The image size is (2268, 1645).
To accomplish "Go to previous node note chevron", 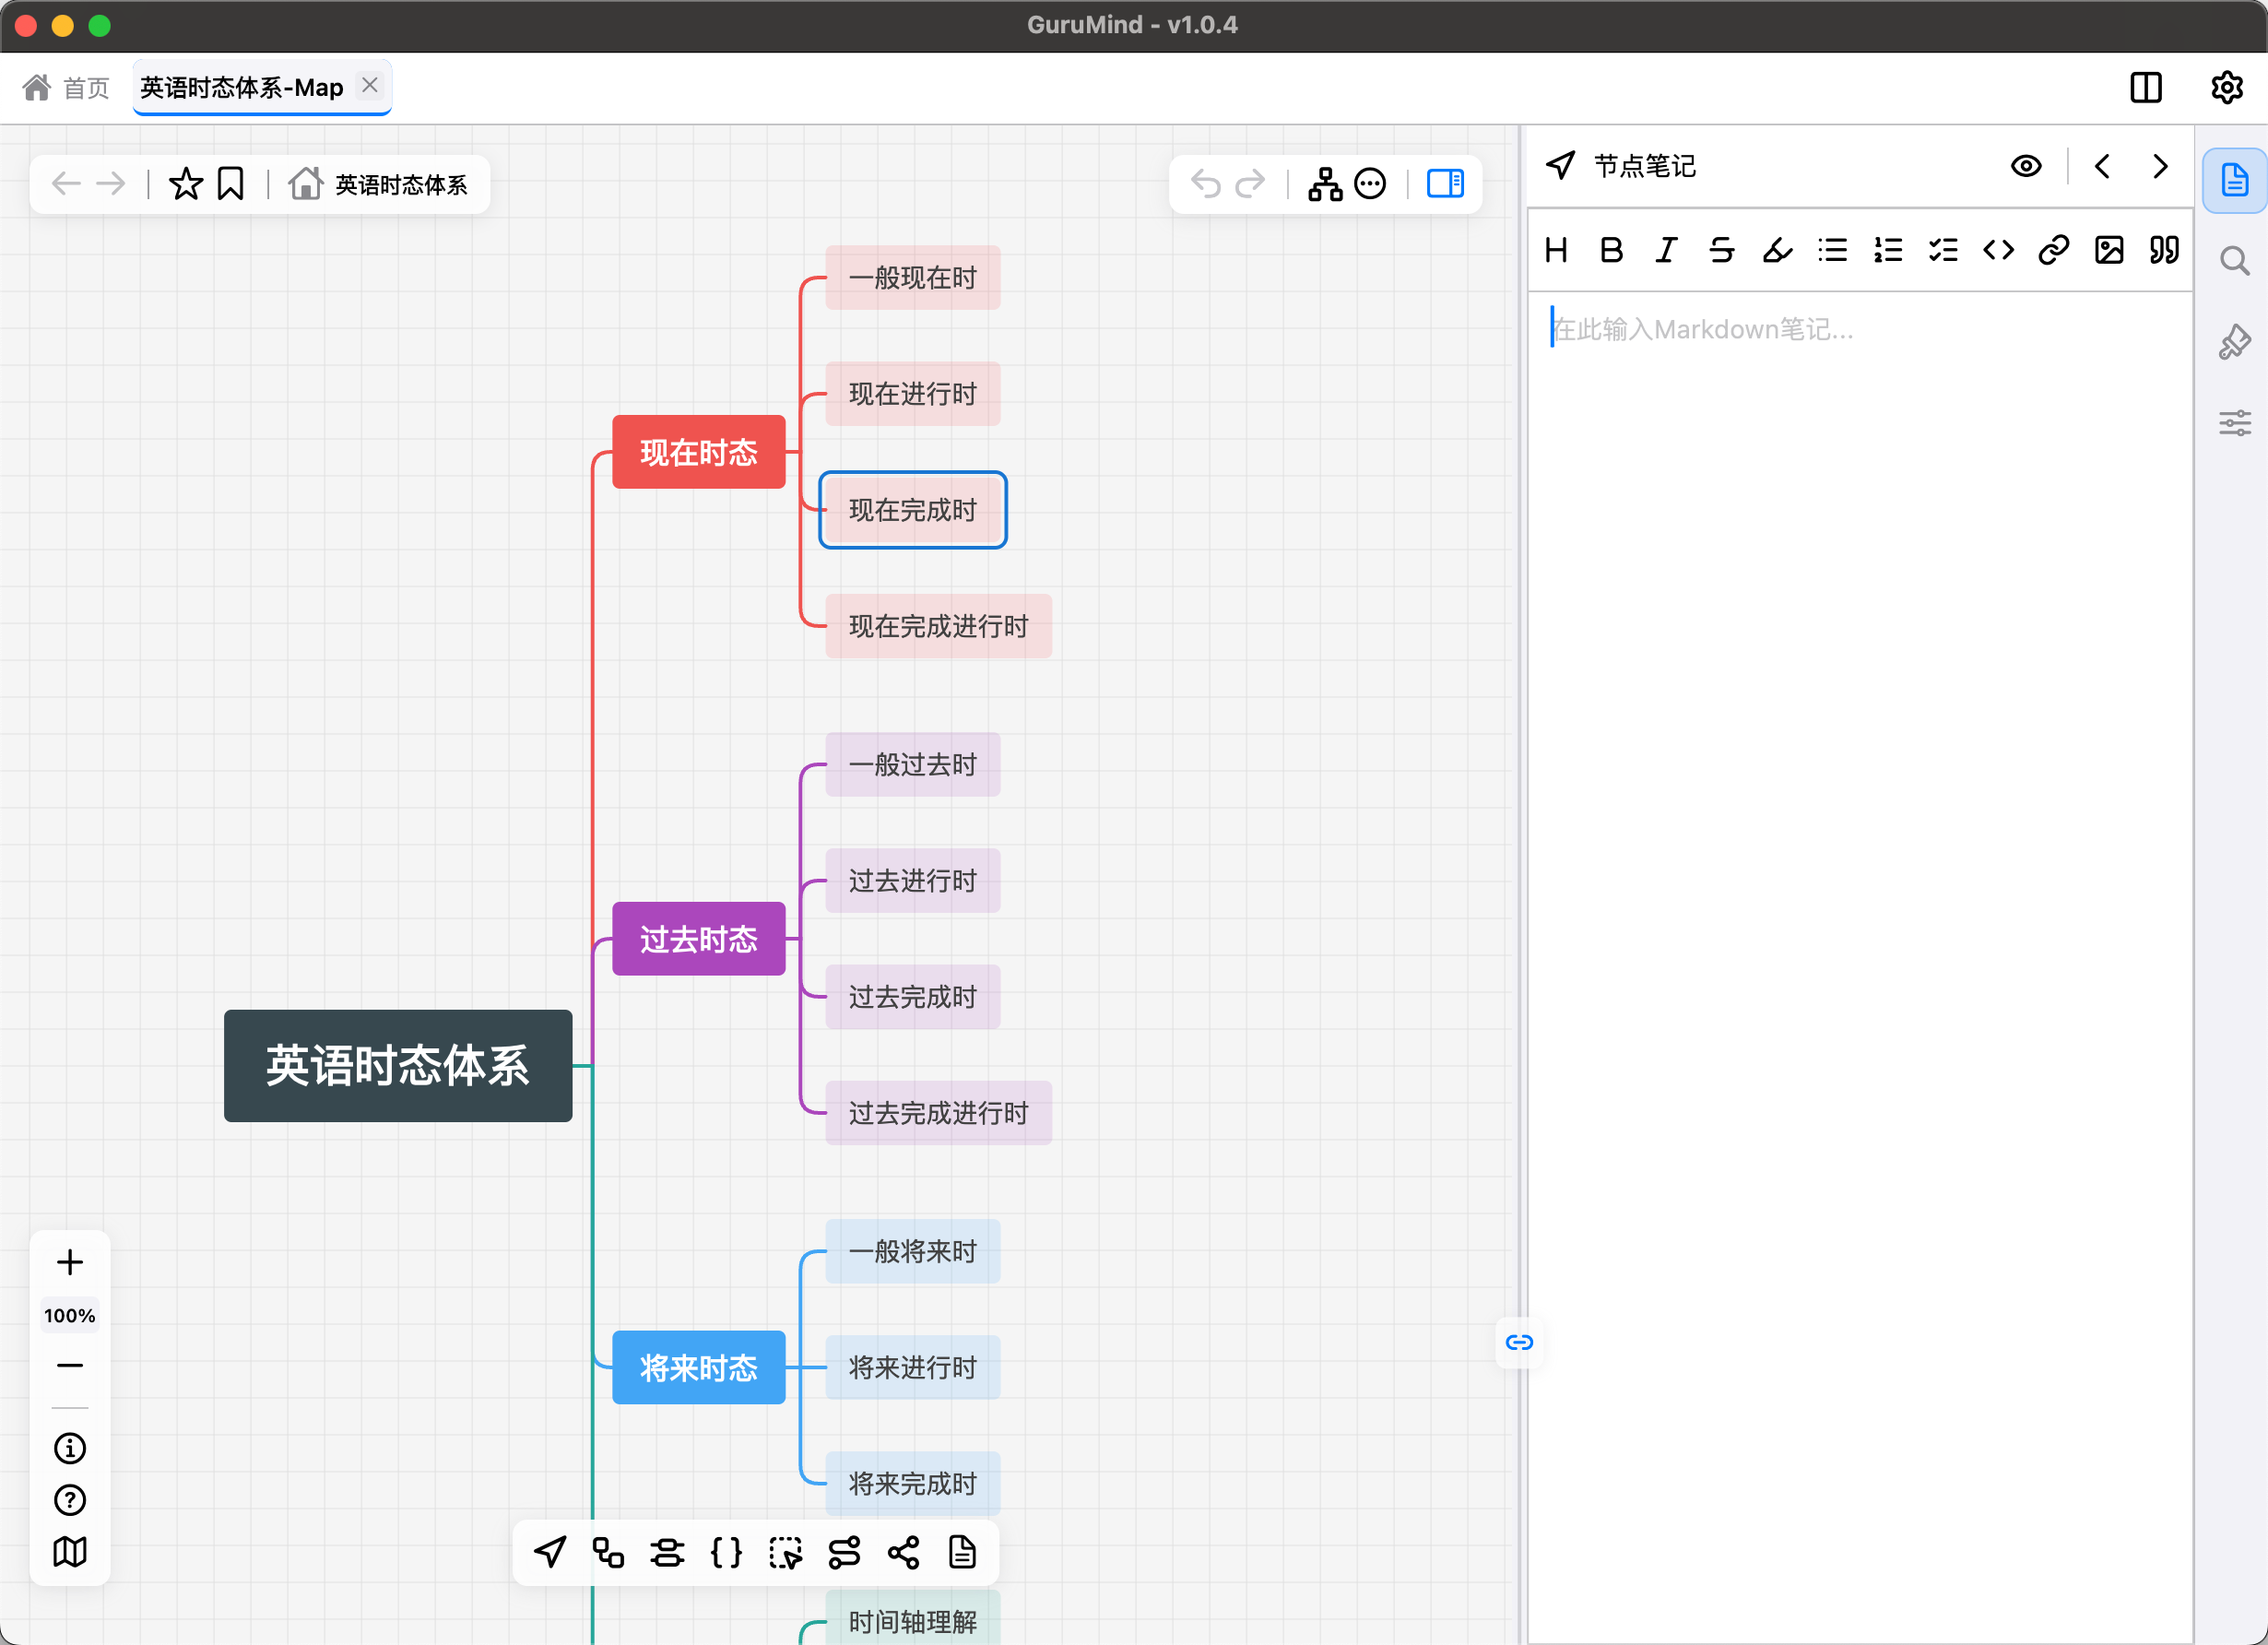I will (x=2102, y=166).
